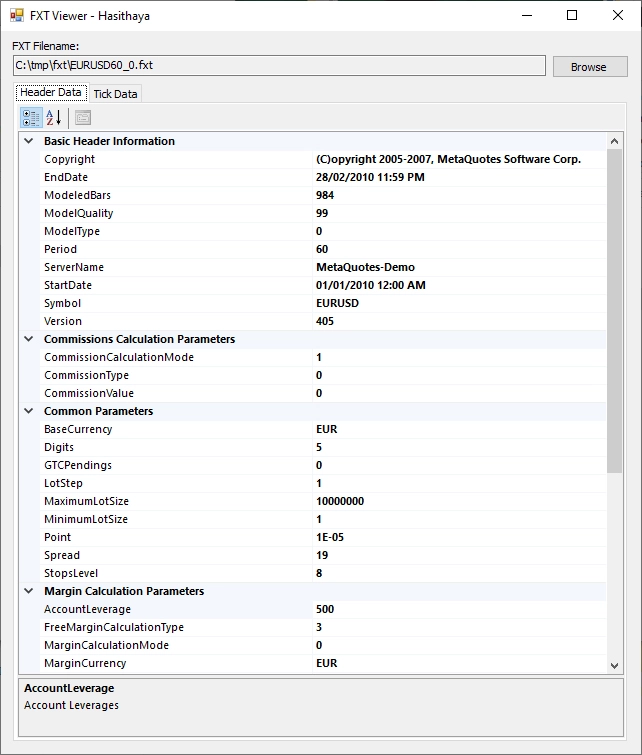Click the 28/02/2010 11:59 PM value

tap(370, 177)
